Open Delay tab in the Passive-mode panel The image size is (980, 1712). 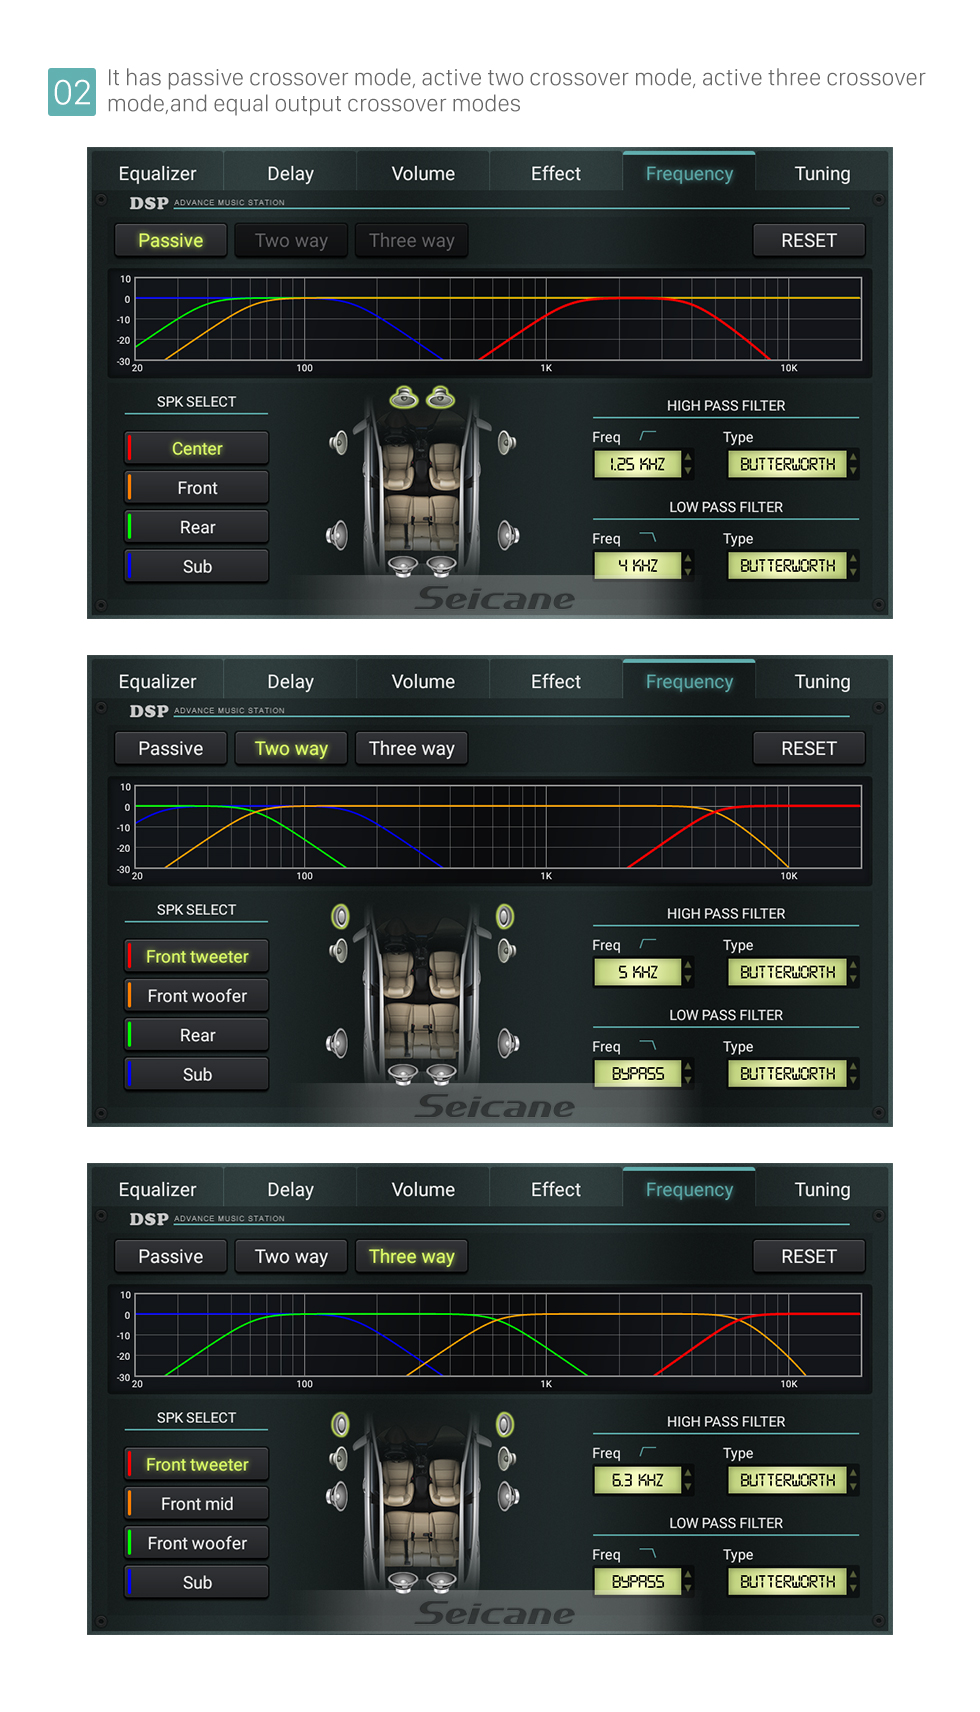pos(290,174)
